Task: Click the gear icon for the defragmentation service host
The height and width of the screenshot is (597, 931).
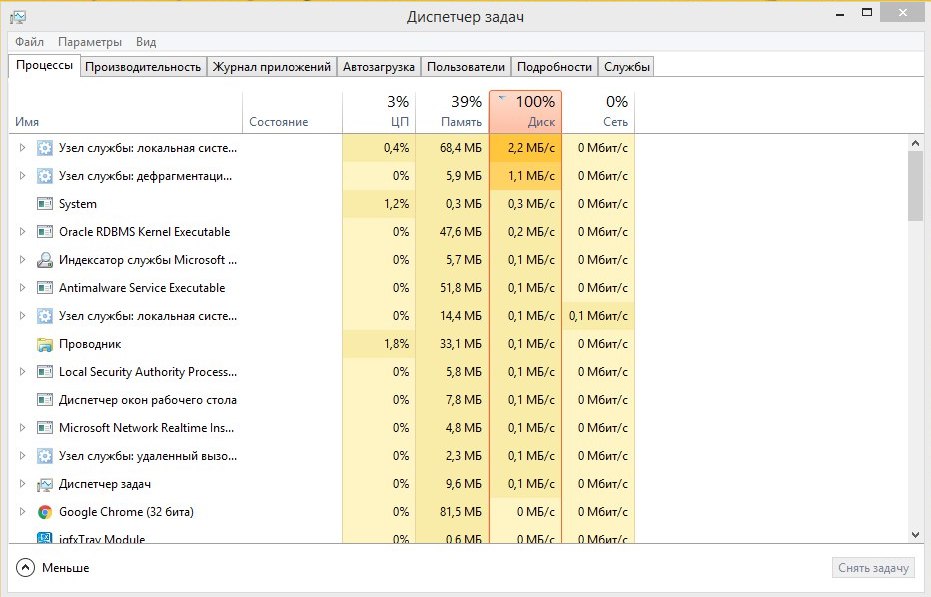Action: [45, 176]
